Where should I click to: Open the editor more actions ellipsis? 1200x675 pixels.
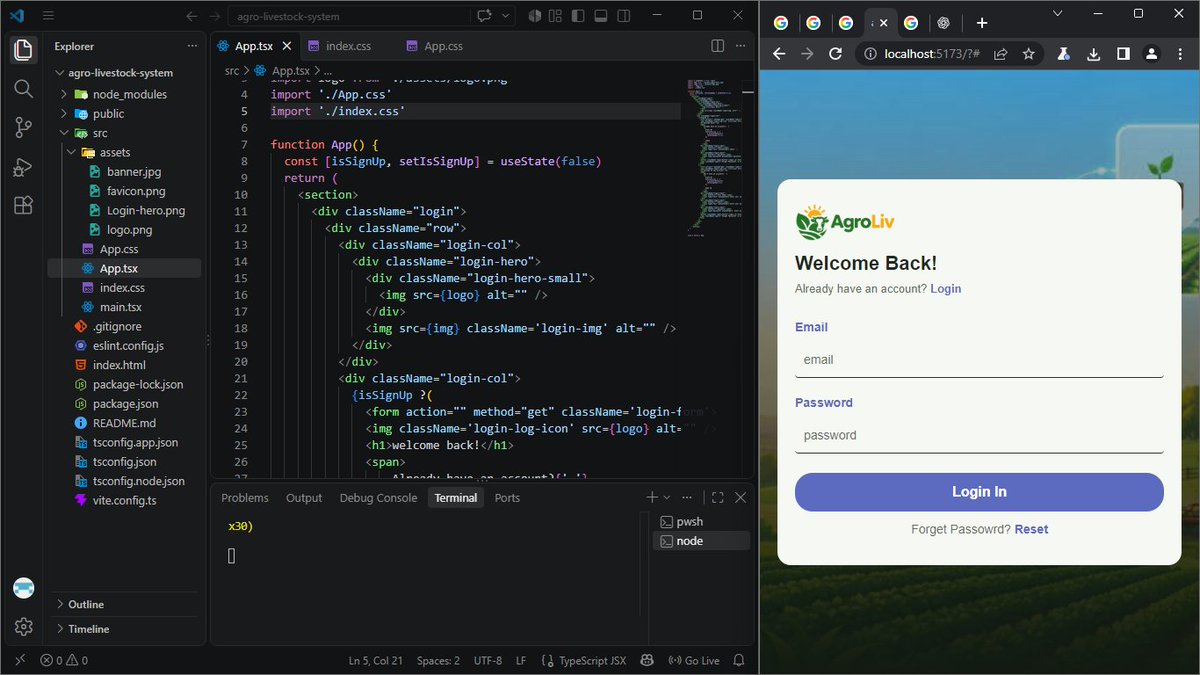pos(742,46)
